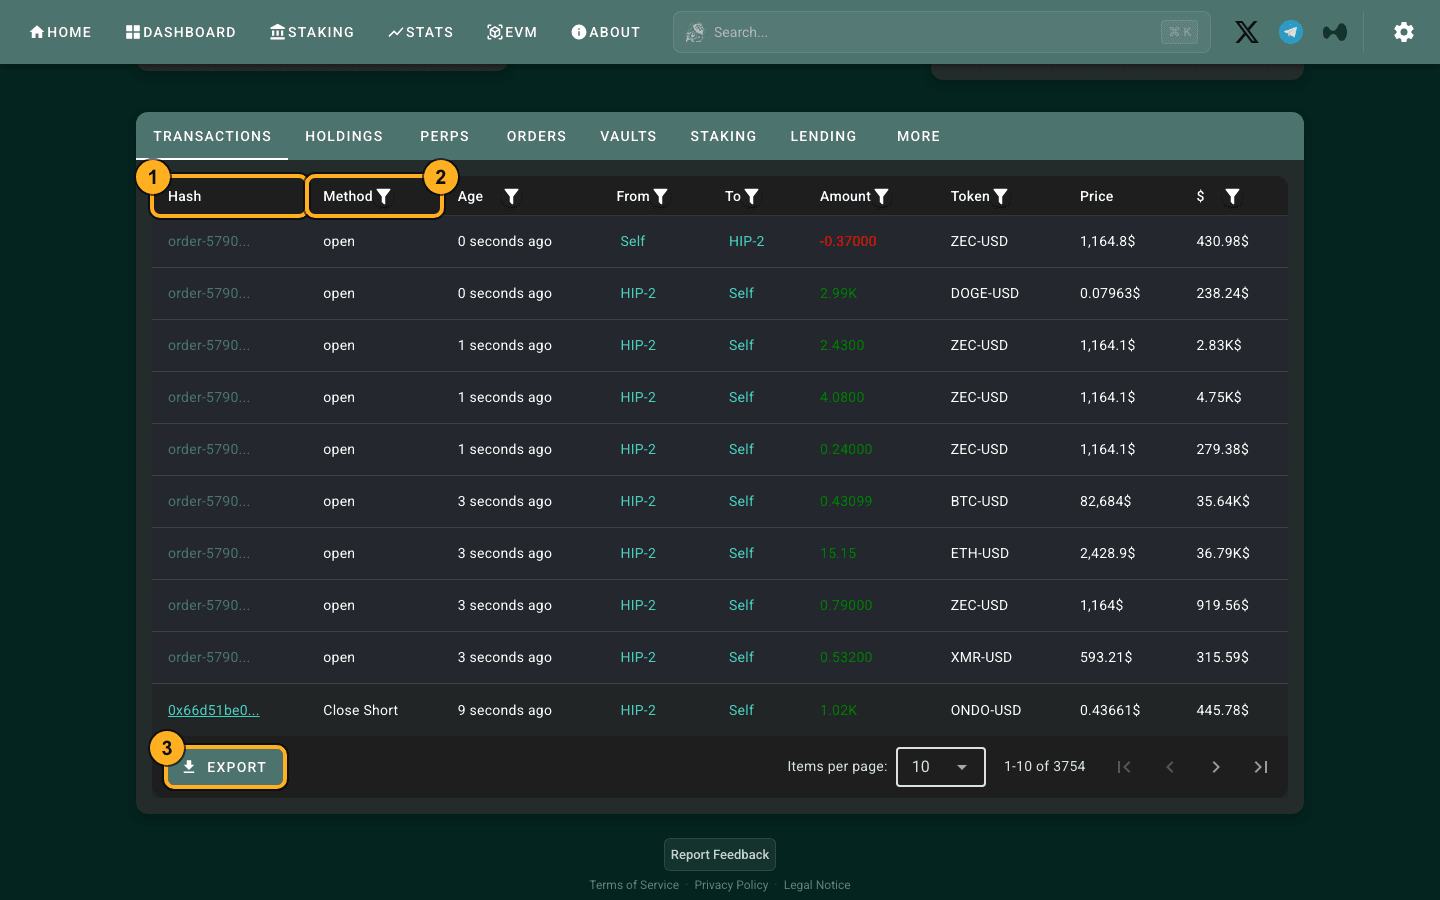Open the More tab menu
Viewport: 1440px width, 900px height.
pos(919,136)
